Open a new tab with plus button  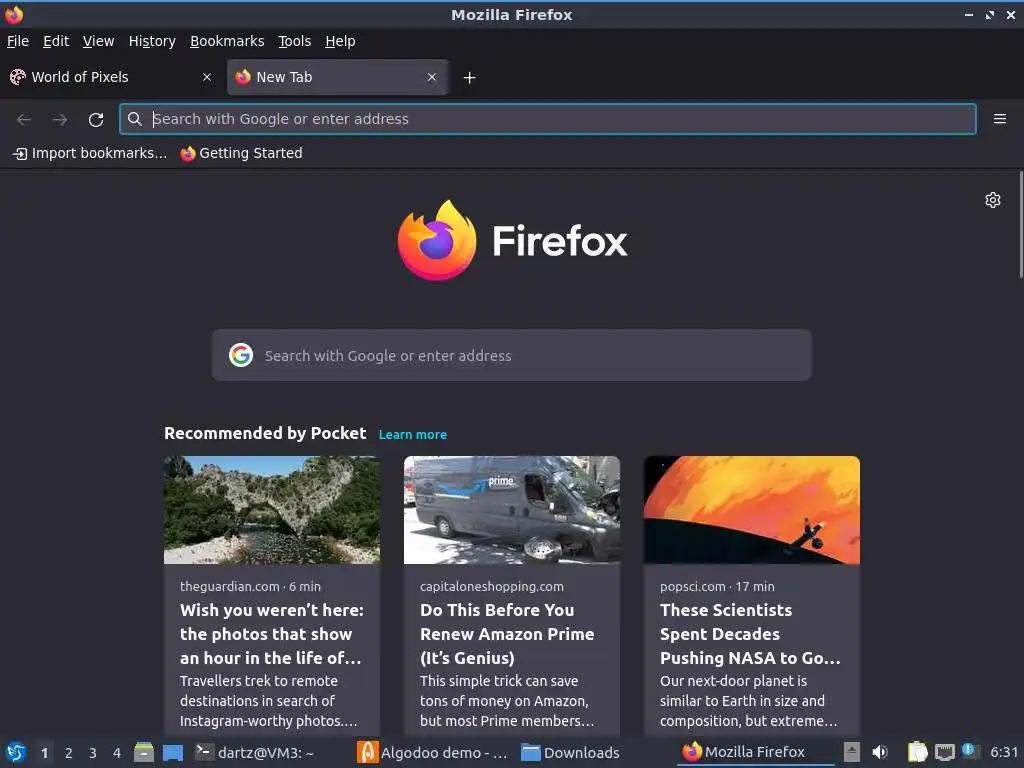[x=469, y=78]
